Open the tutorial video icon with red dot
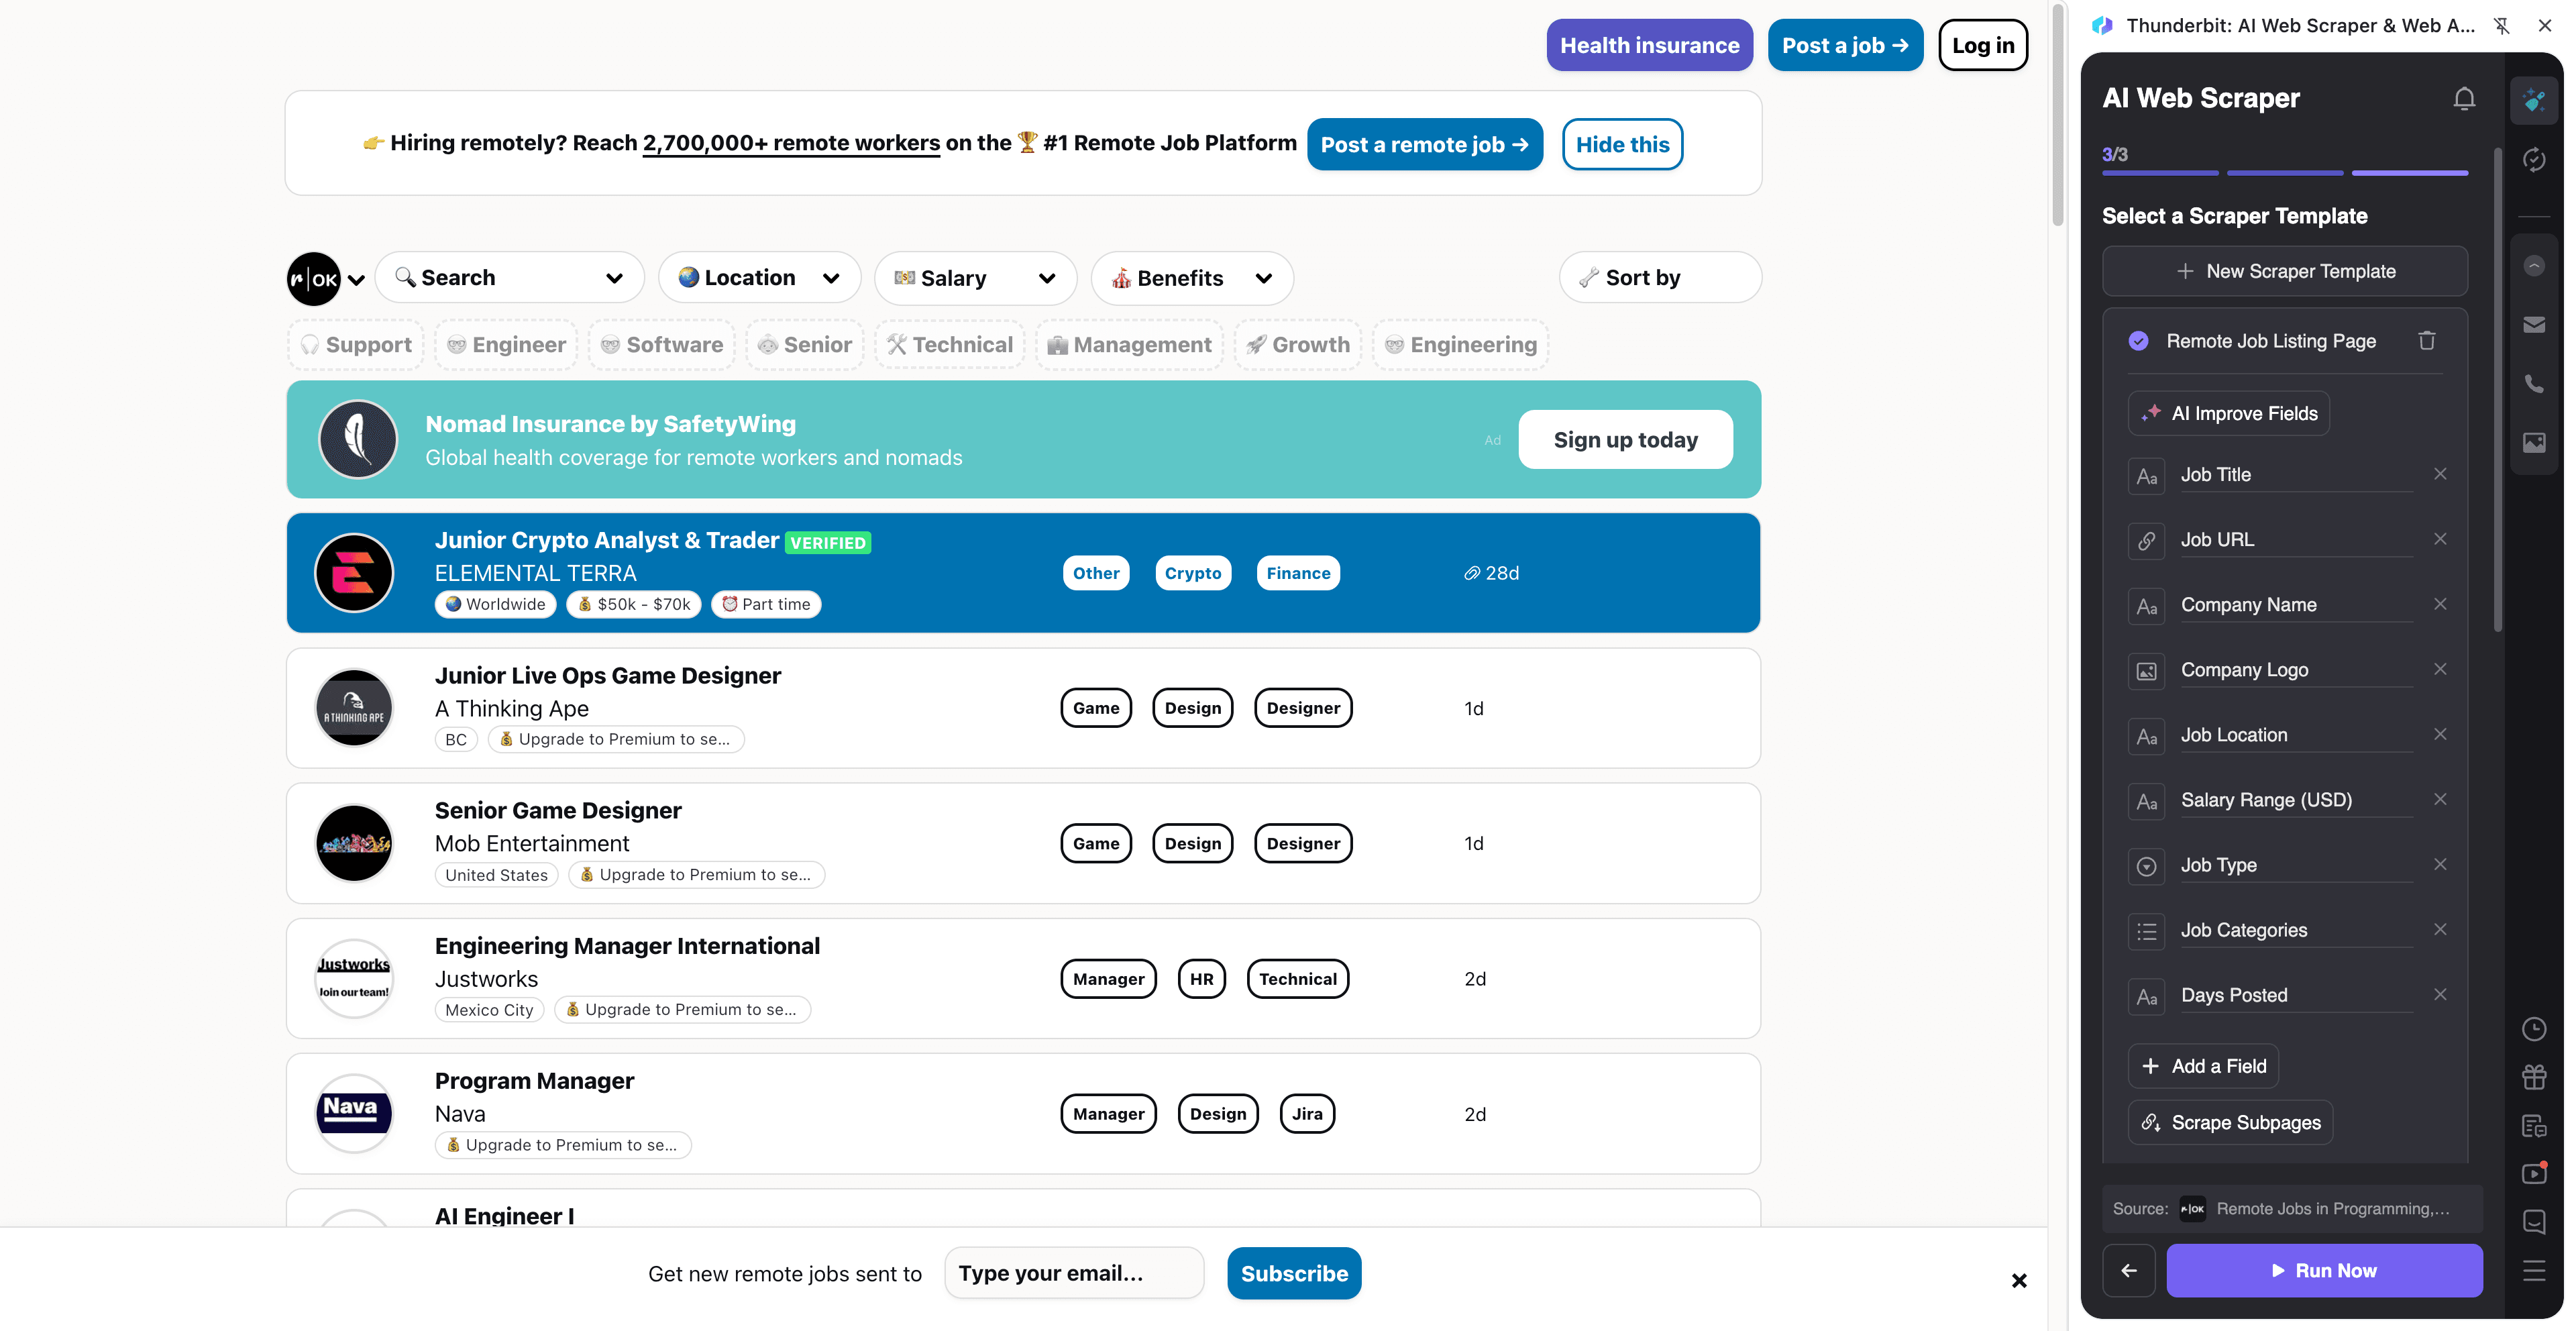 pyautogui.click(x=2535, y=1172)
